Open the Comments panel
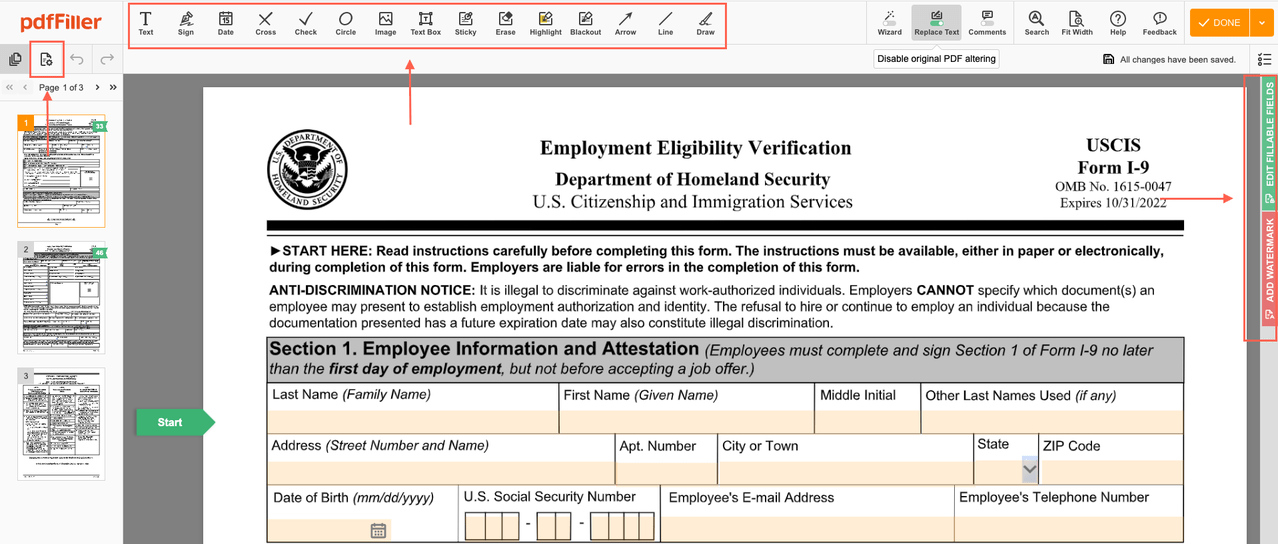Screen dimensions: 1278x544 click(x=987, y=23)
